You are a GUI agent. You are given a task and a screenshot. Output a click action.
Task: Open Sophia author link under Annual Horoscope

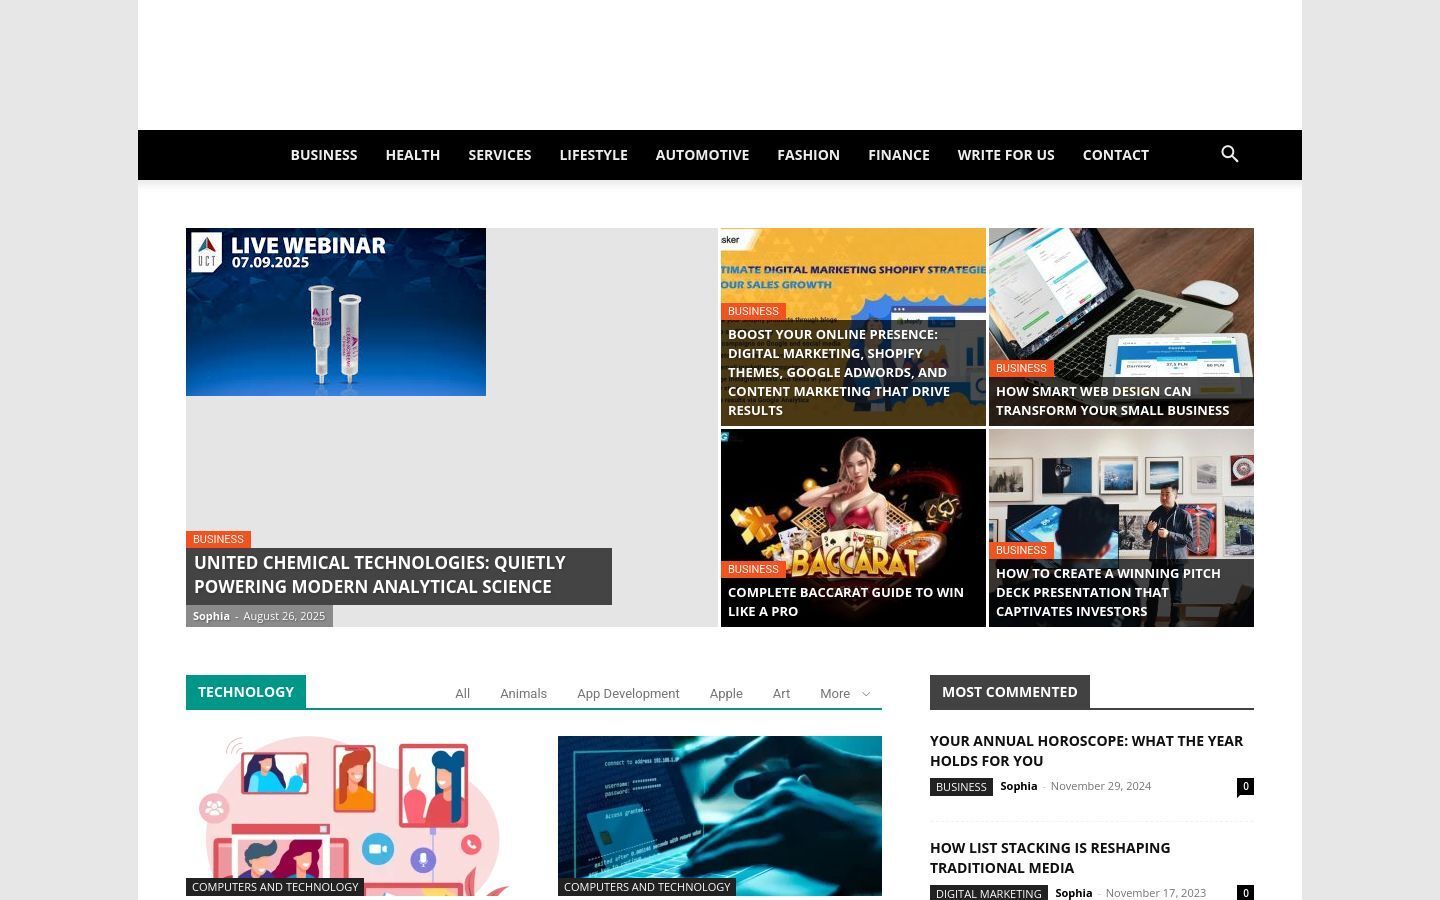[x=1018, y=786]
